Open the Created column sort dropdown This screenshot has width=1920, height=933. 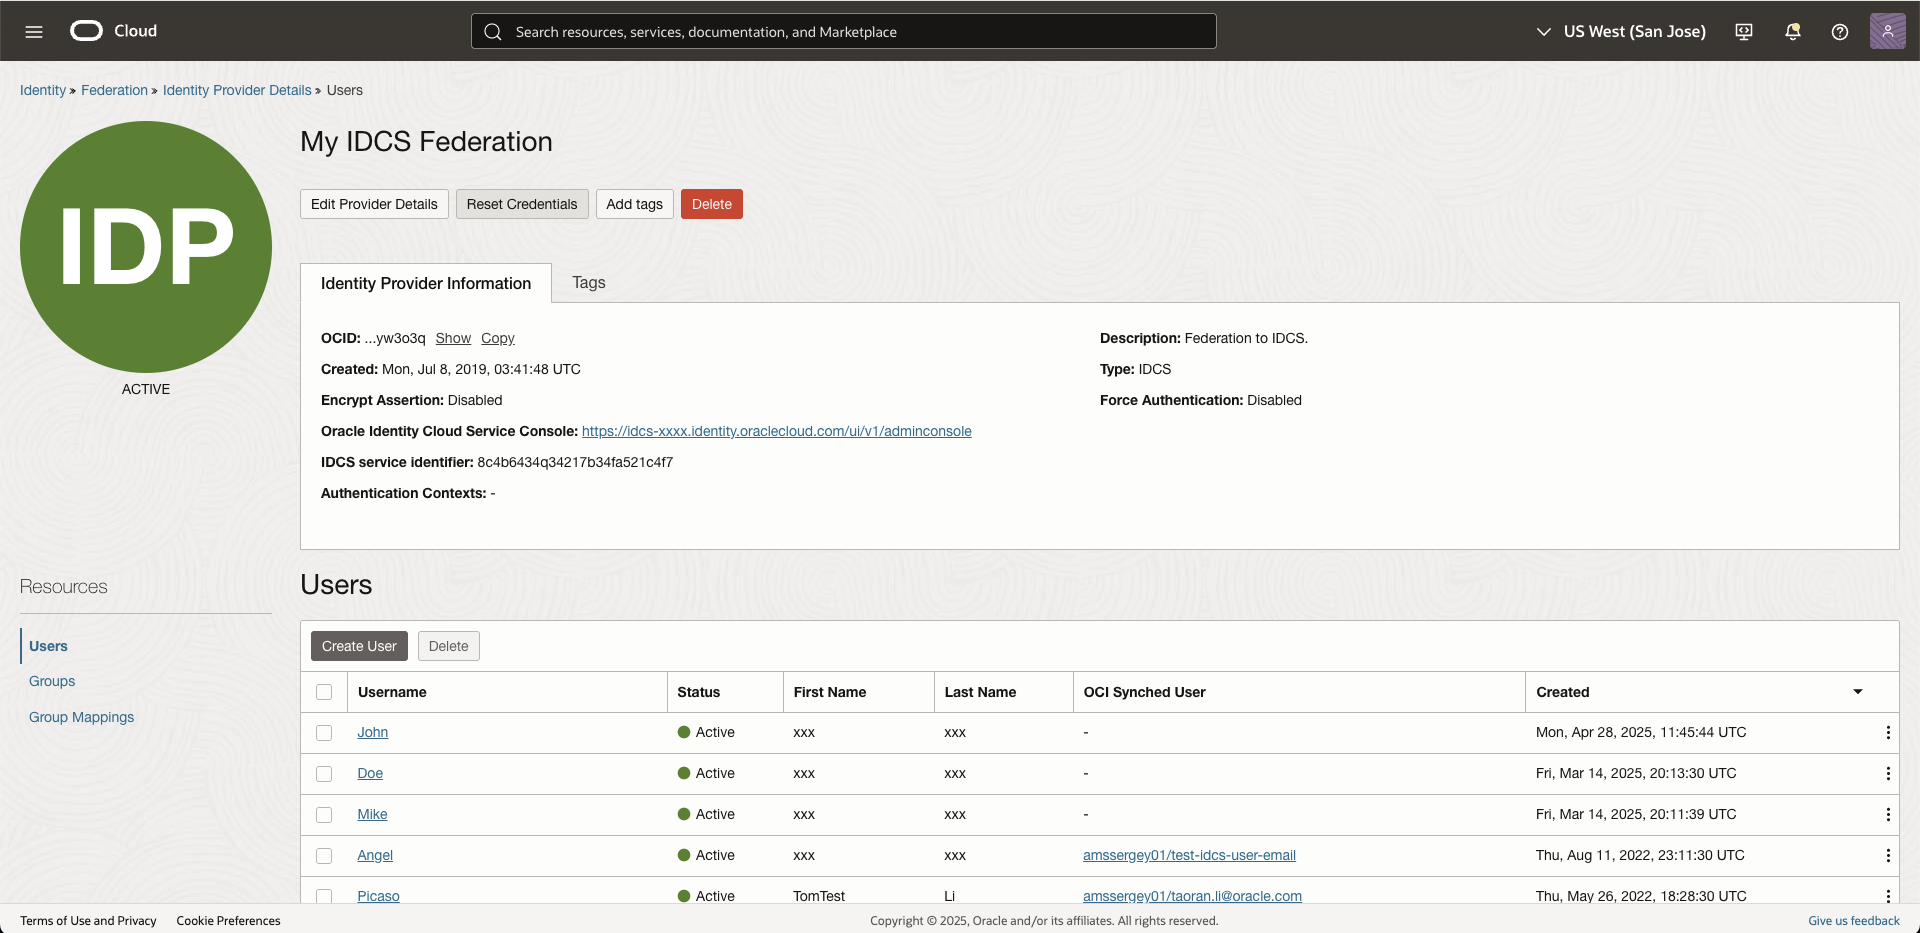coord(1858,691)
